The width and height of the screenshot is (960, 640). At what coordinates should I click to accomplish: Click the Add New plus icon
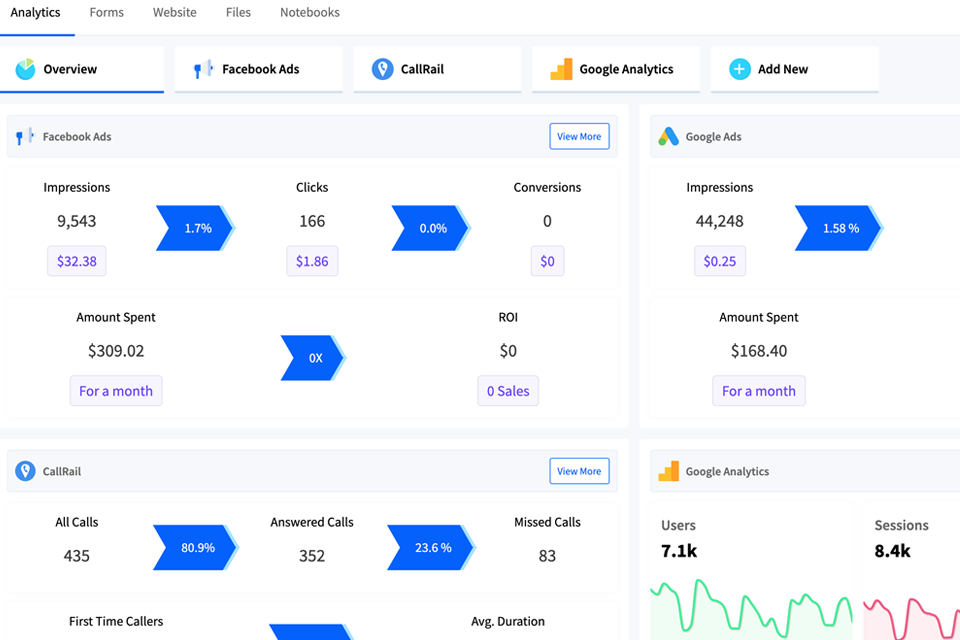740,69
